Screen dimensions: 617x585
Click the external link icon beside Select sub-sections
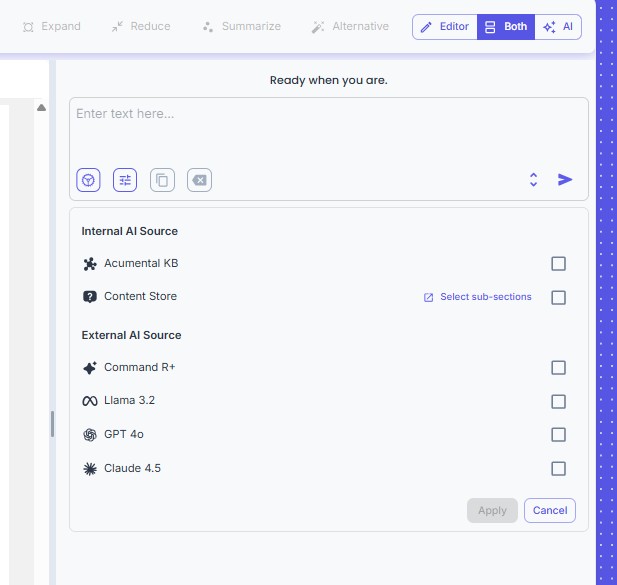point(429,297)
